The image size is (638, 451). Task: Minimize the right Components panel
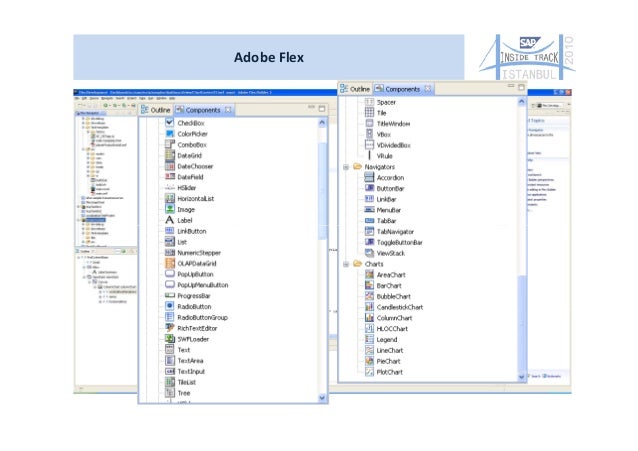click(x=511, y=86)
